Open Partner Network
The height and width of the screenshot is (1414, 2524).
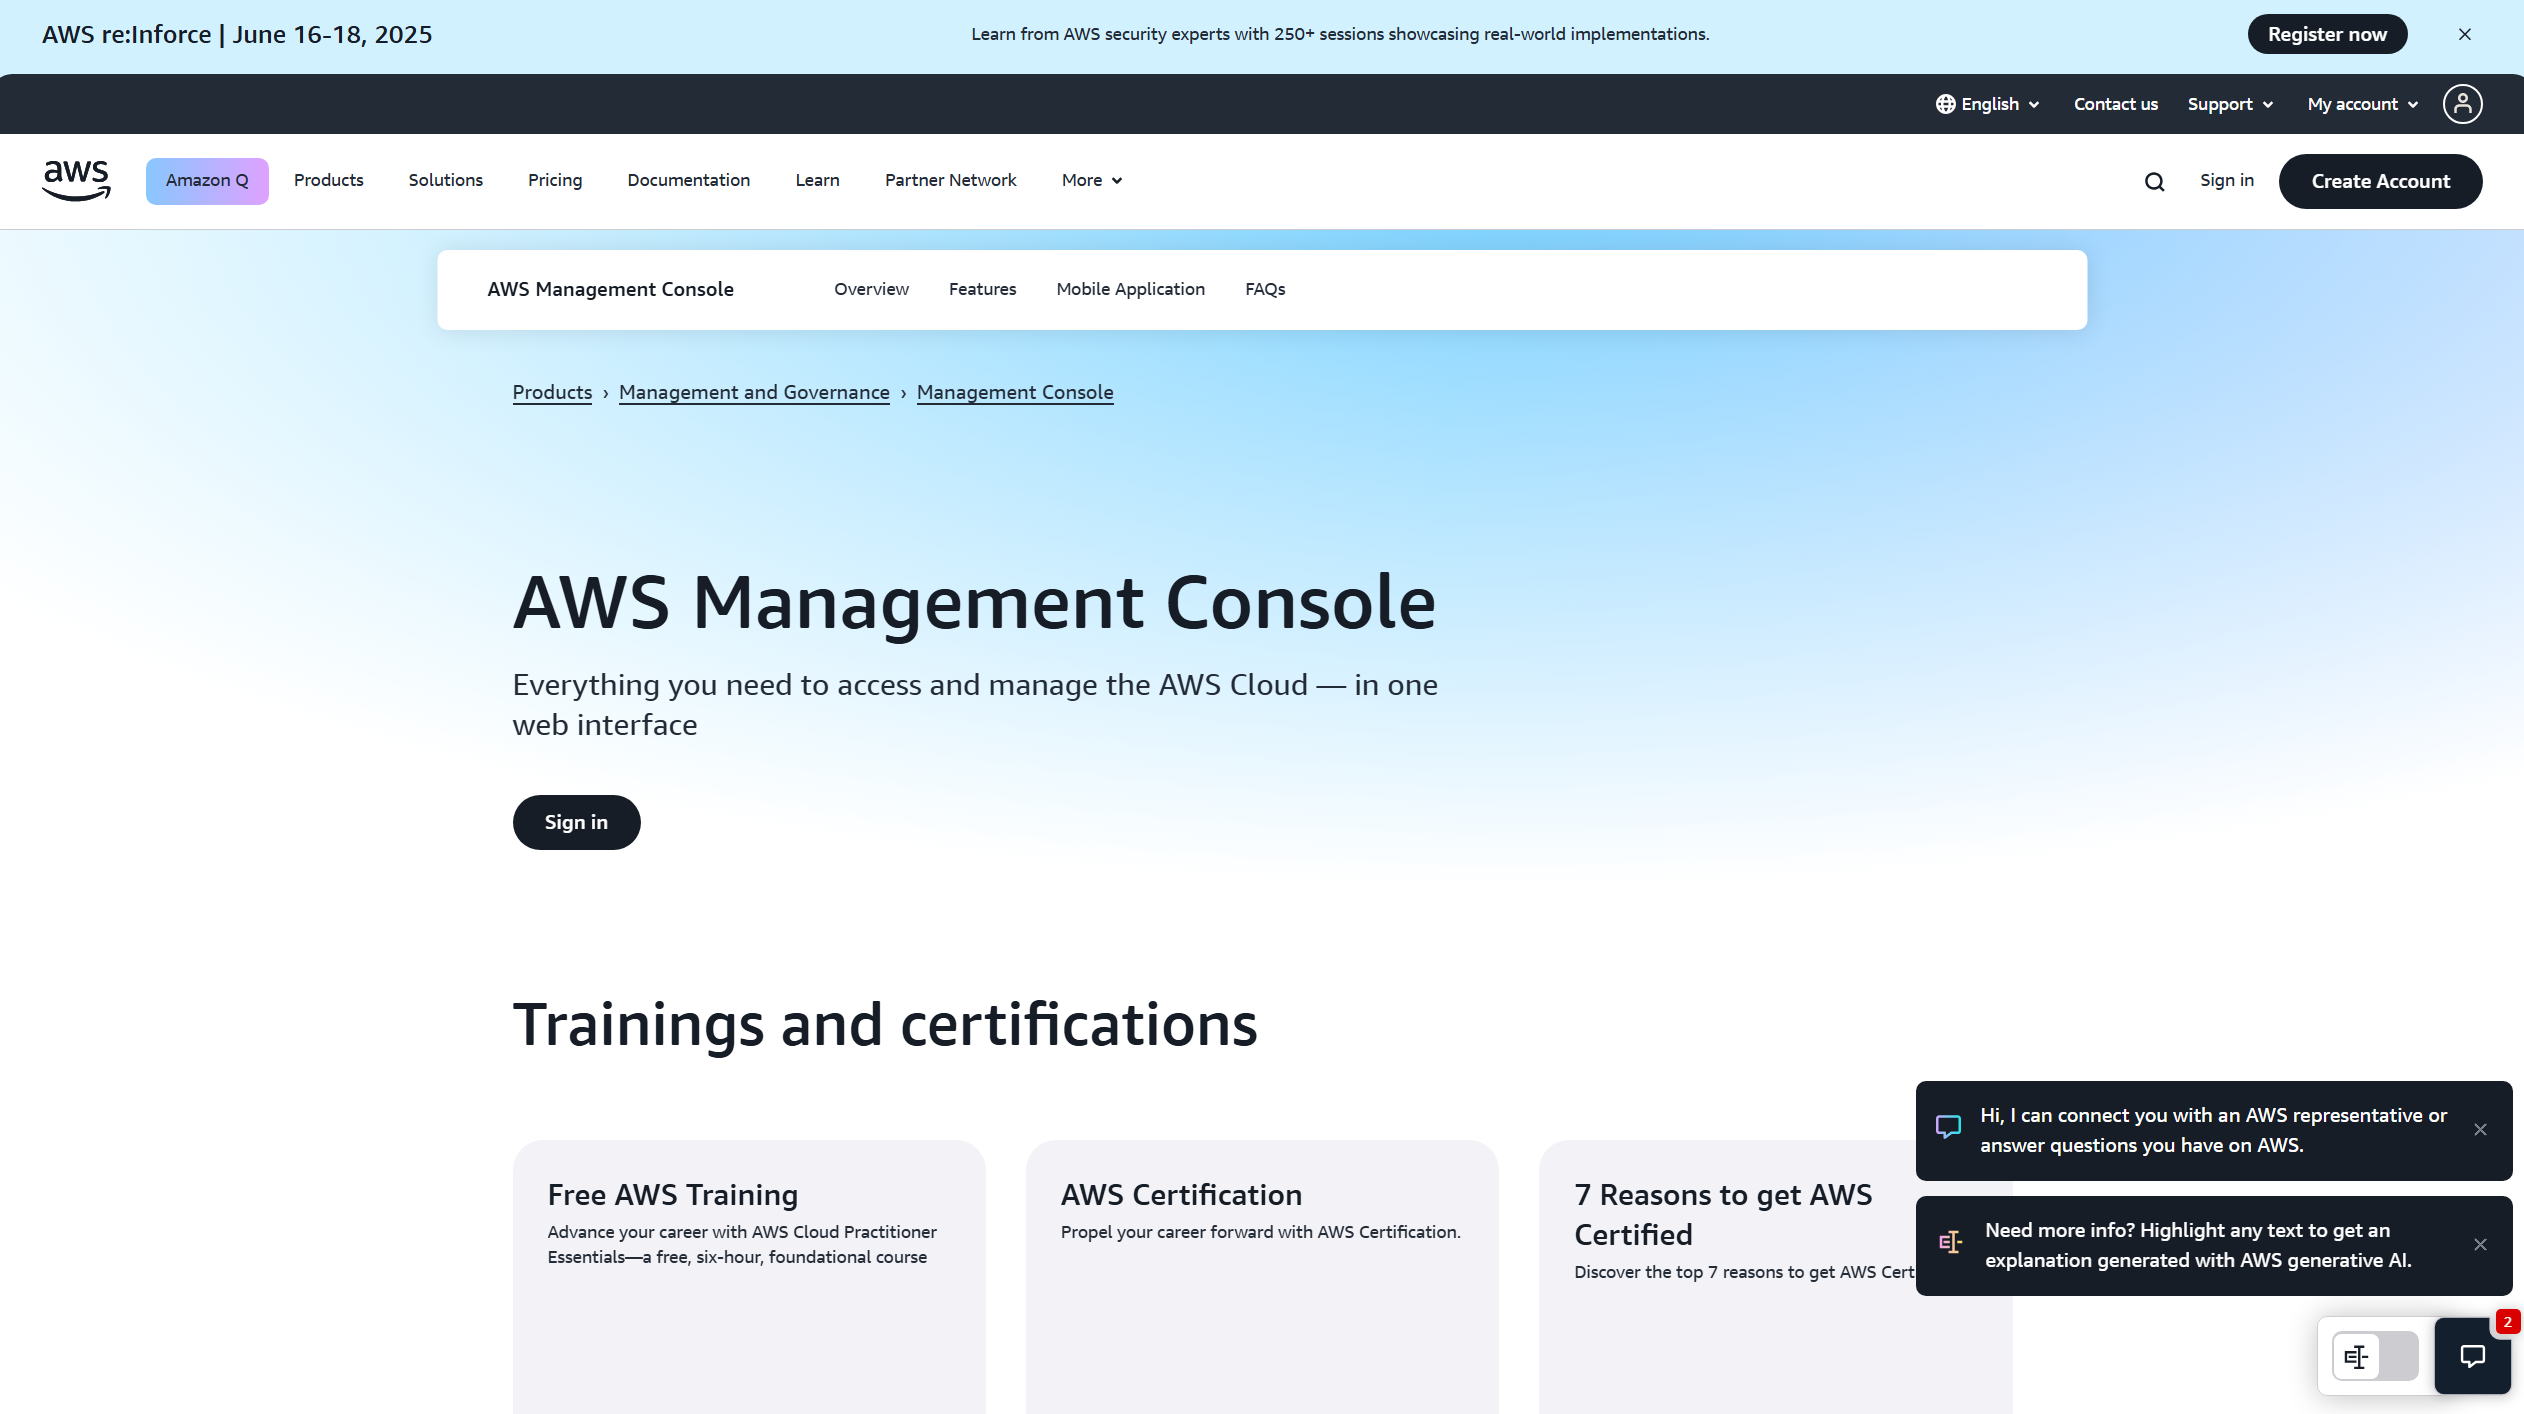coord(950,181)
